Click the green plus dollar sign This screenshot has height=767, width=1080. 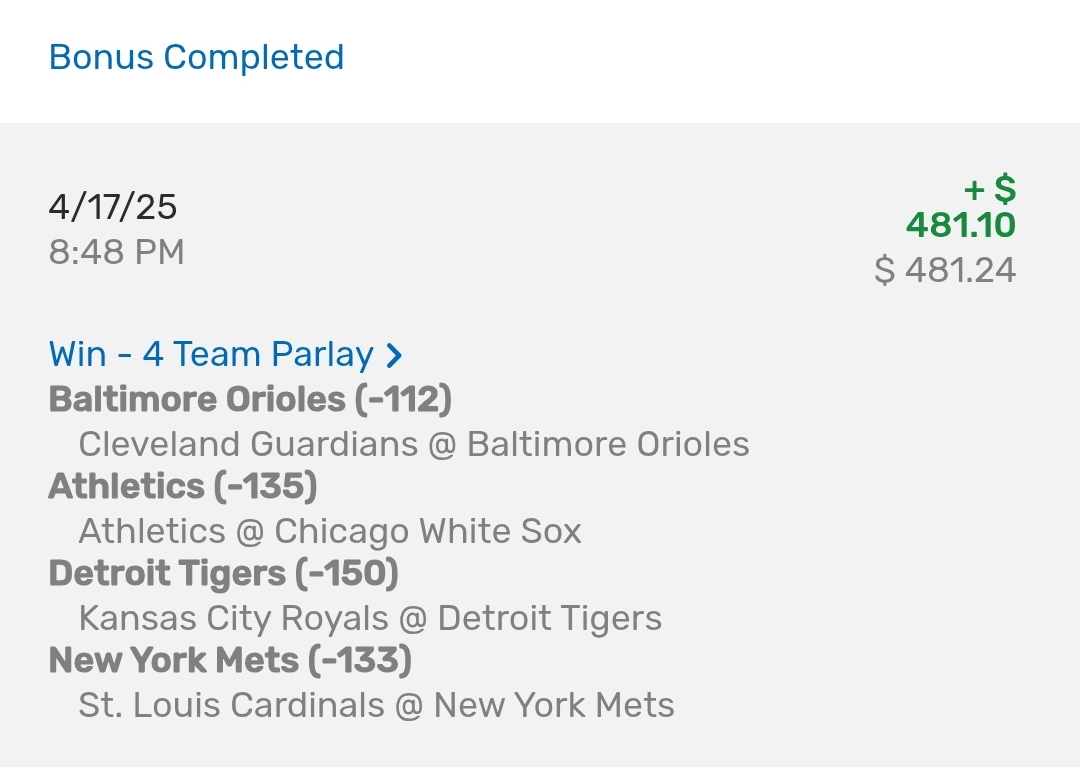click(989, 188)
